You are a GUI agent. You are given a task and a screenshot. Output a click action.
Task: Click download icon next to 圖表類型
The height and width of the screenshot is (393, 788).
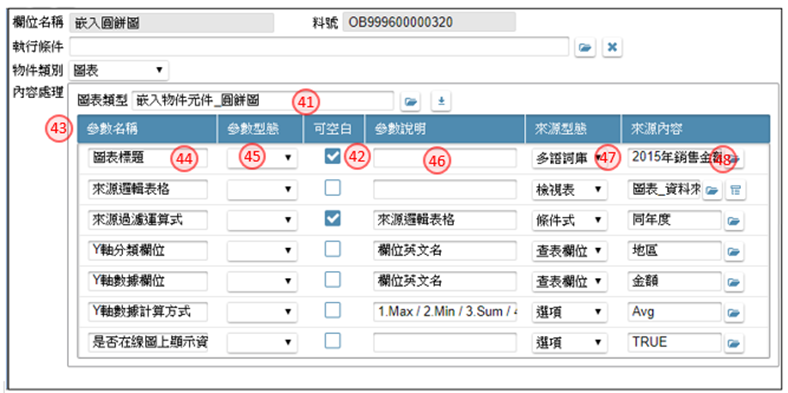pos(441,102)
